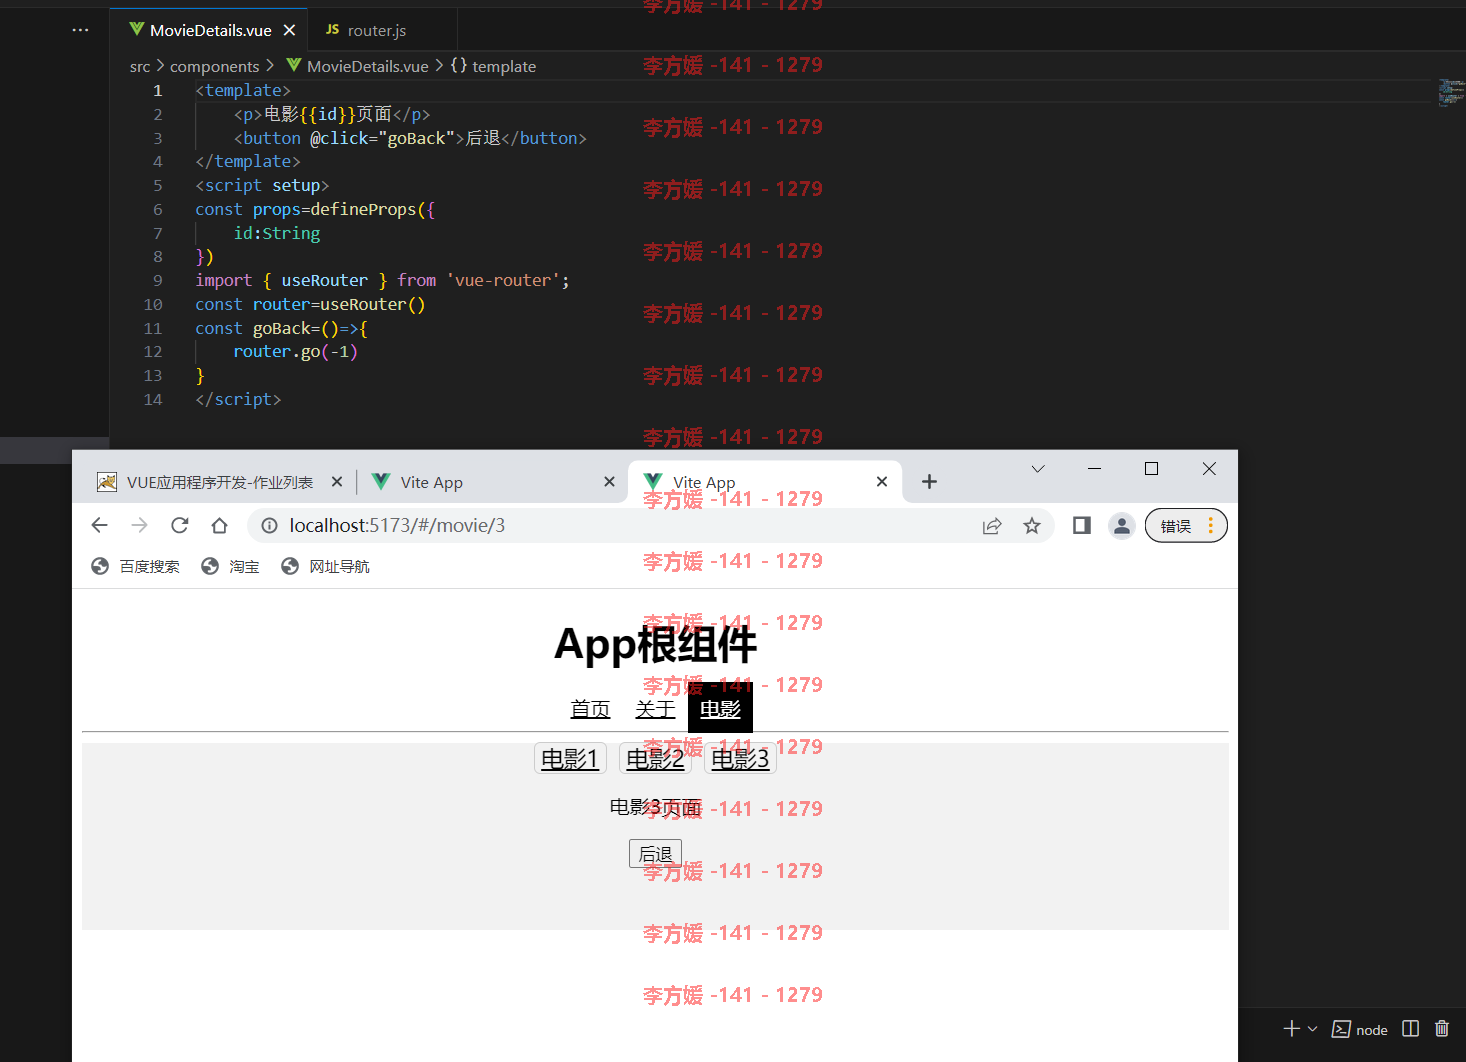Switch to VUE应用程序开发-作业列表 browser tab
Image resolution: width=1466 pixels, height=1062 pixels.
coord(219,482)
